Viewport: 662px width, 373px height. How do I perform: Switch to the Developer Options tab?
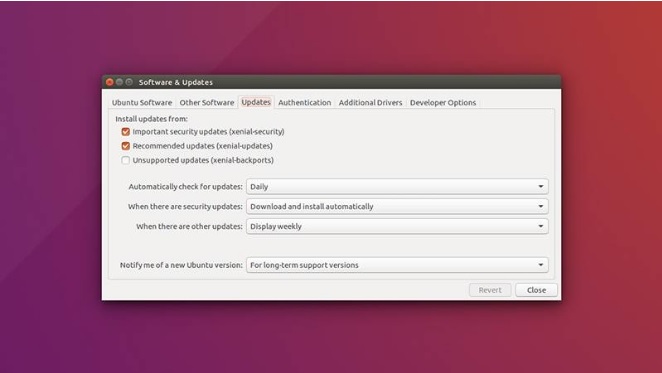tap(443, 103)
